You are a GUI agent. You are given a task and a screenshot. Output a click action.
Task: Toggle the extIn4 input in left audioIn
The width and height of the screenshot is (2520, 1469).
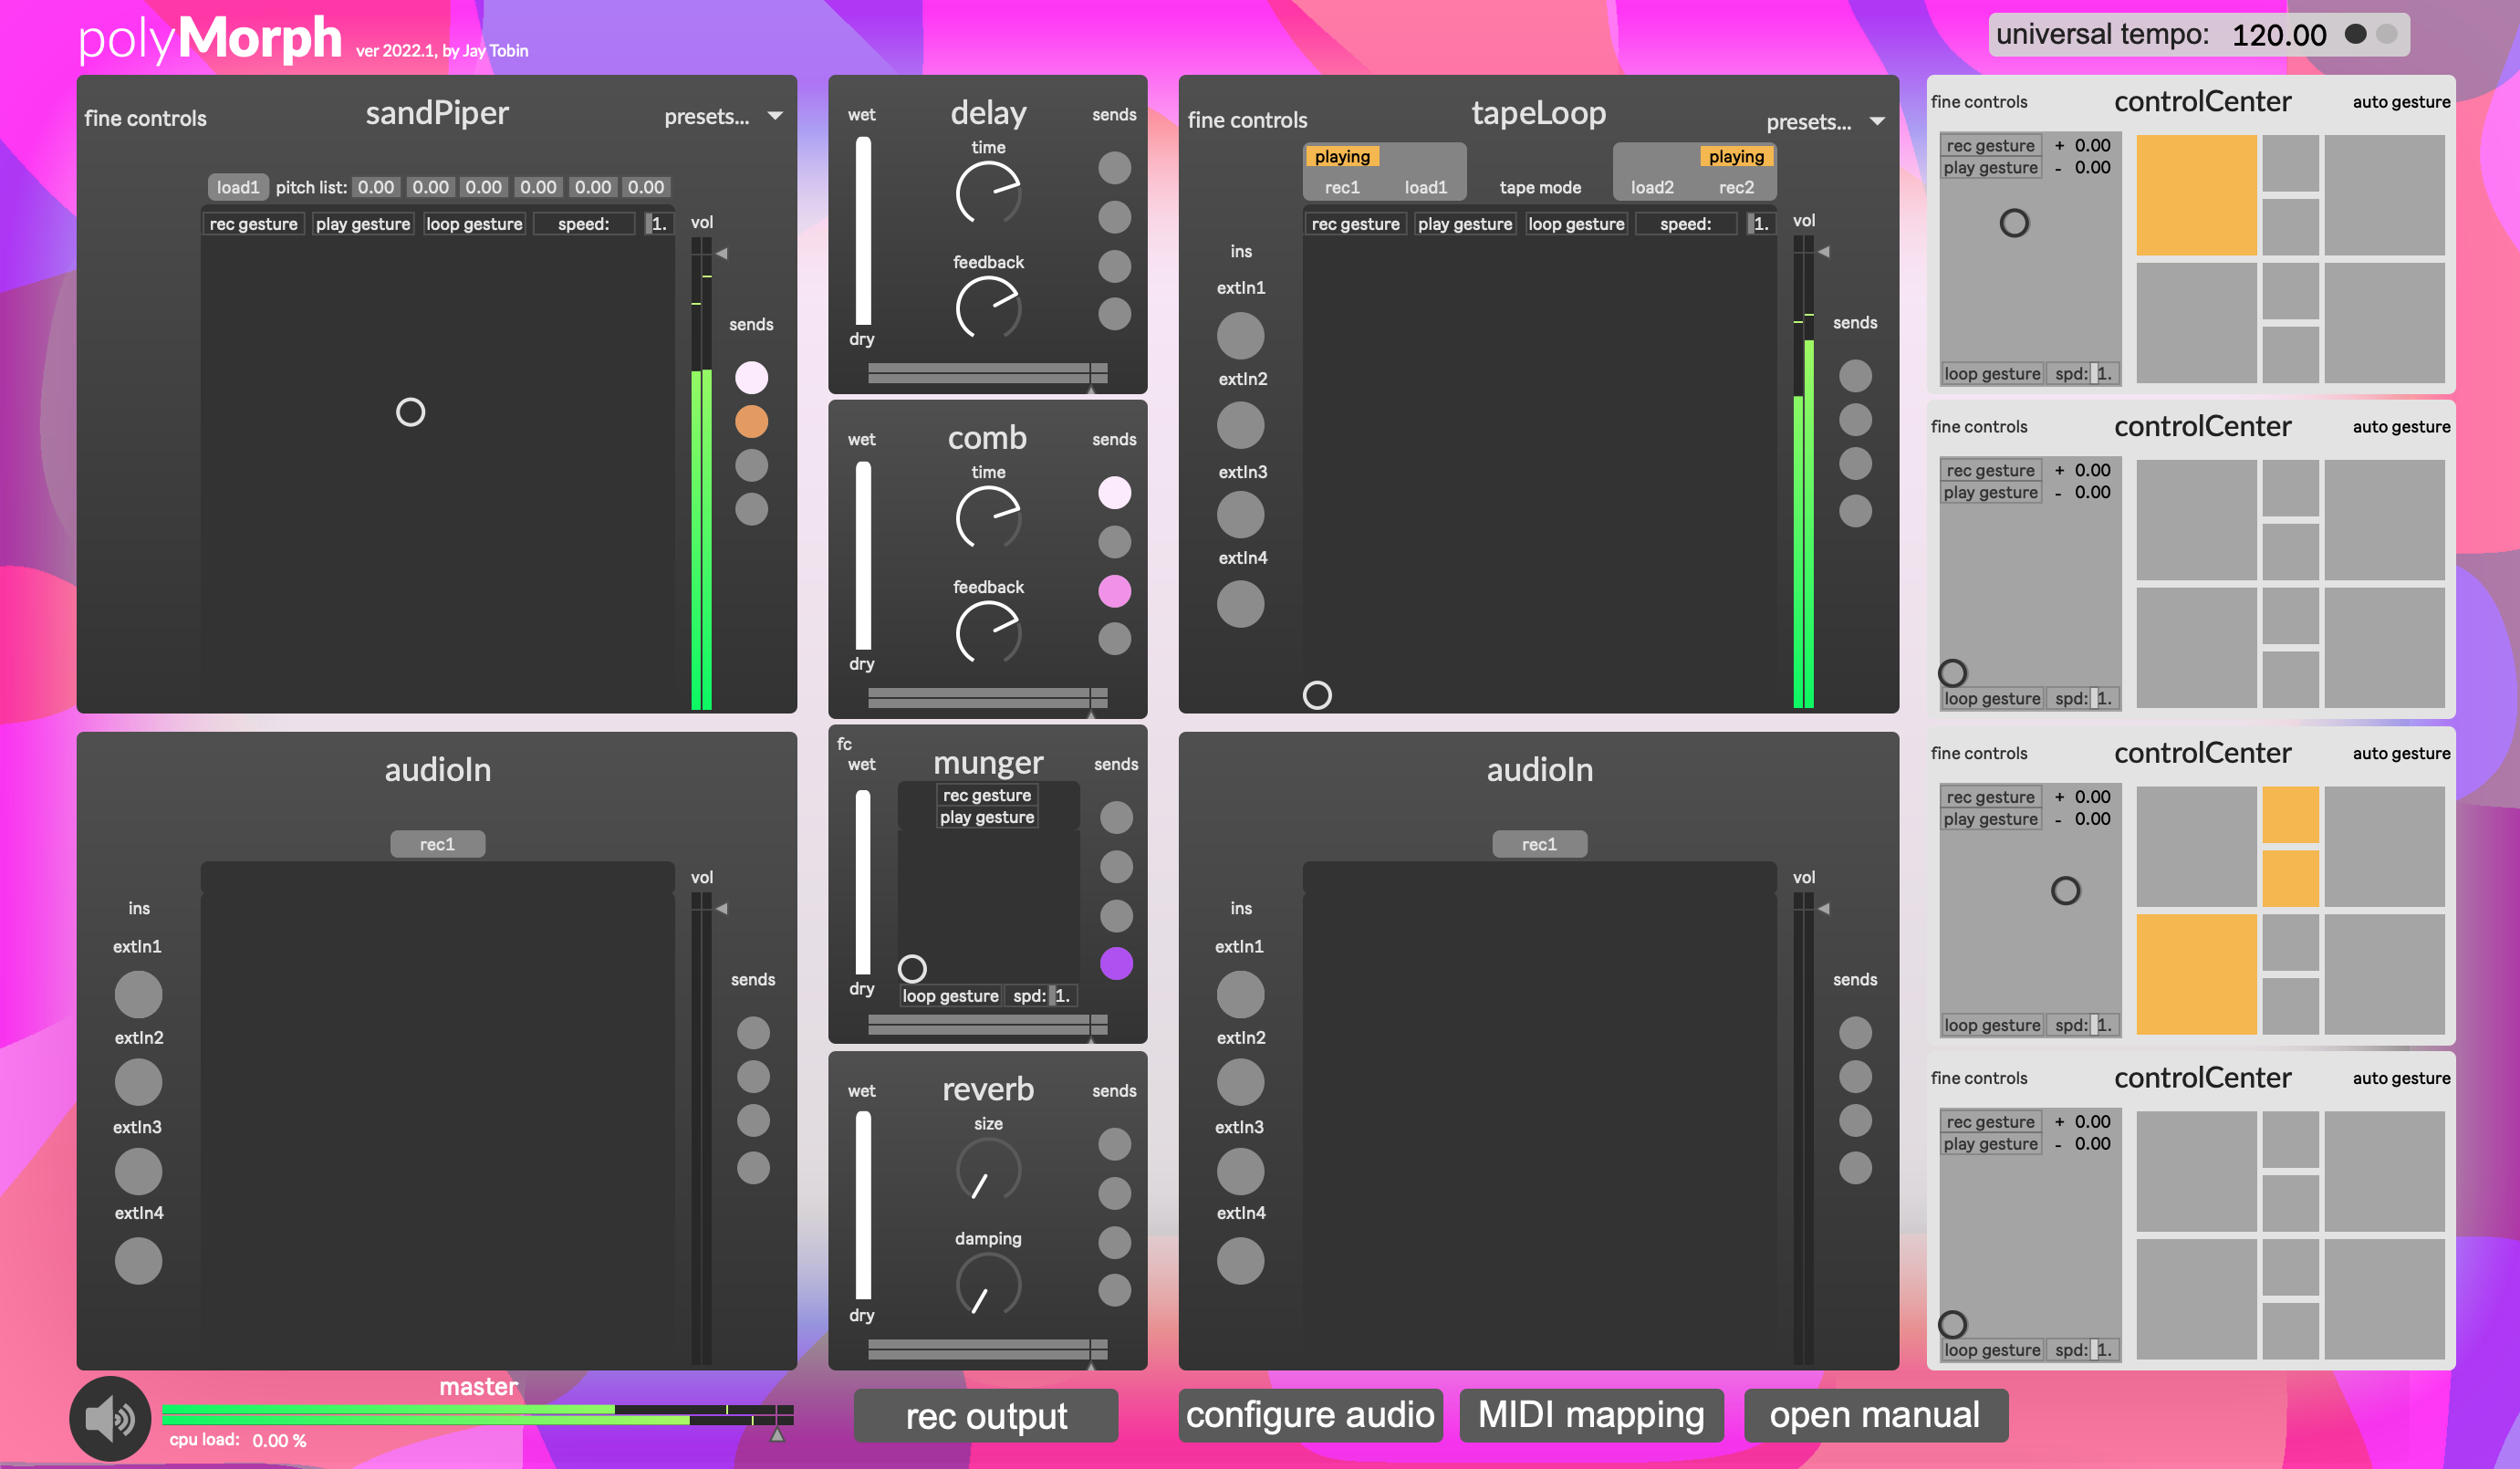tap(138, 1262)
